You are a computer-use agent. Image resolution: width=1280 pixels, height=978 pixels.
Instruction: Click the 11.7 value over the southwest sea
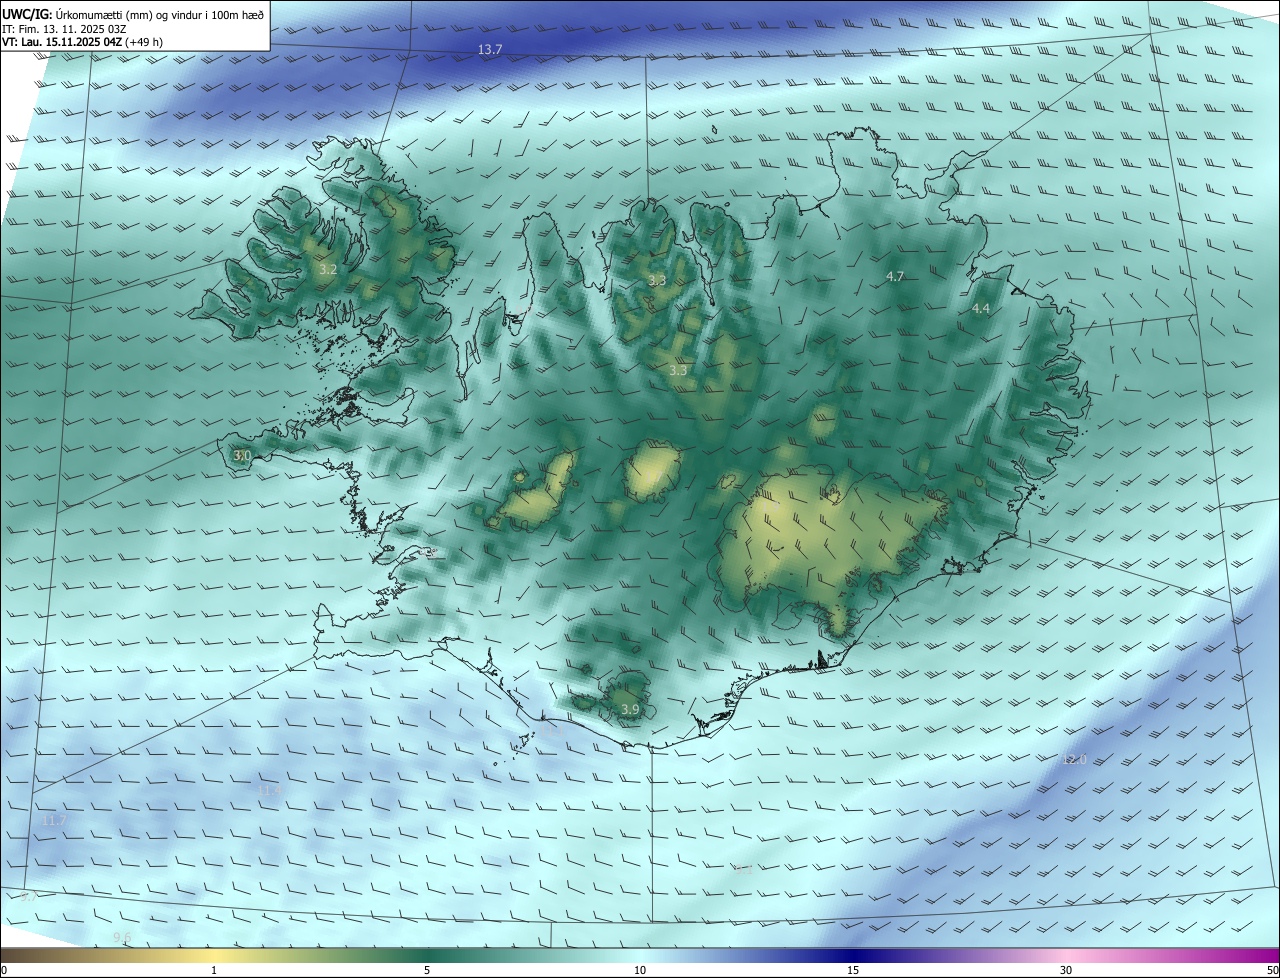coord(55,820)
